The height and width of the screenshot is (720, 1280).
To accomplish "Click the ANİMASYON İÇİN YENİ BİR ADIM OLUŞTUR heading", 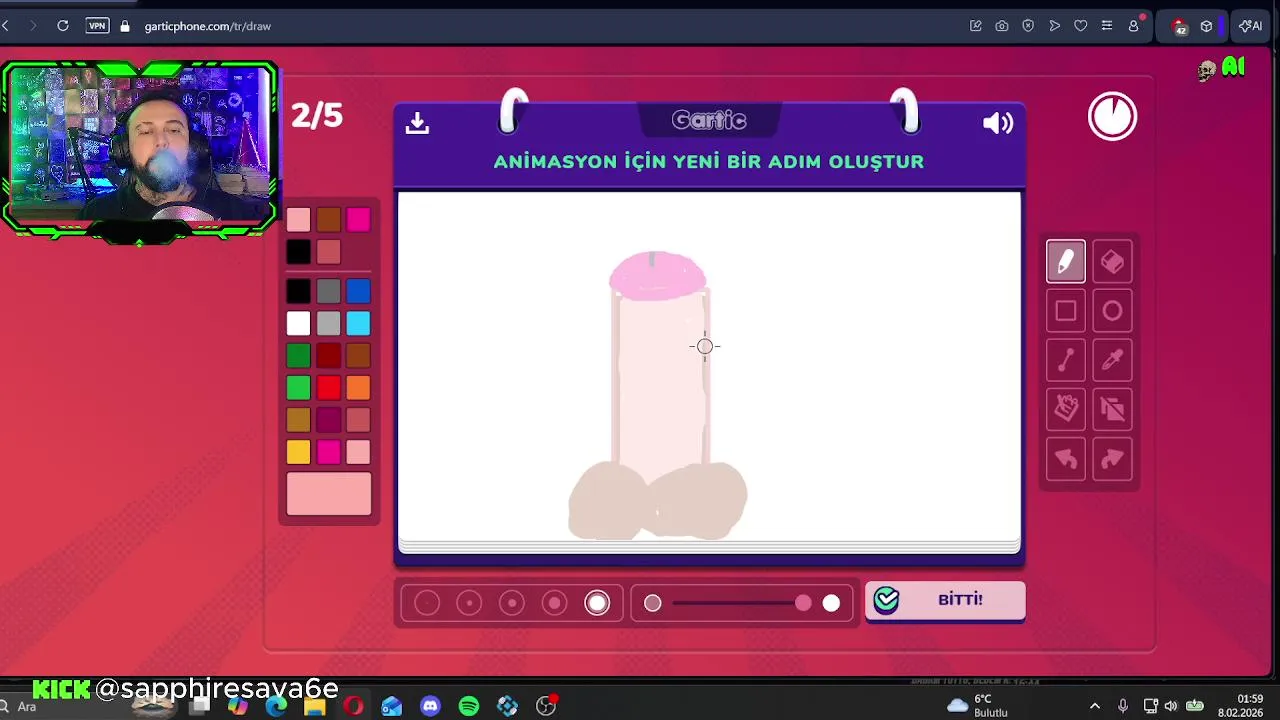I will [709, 162].
